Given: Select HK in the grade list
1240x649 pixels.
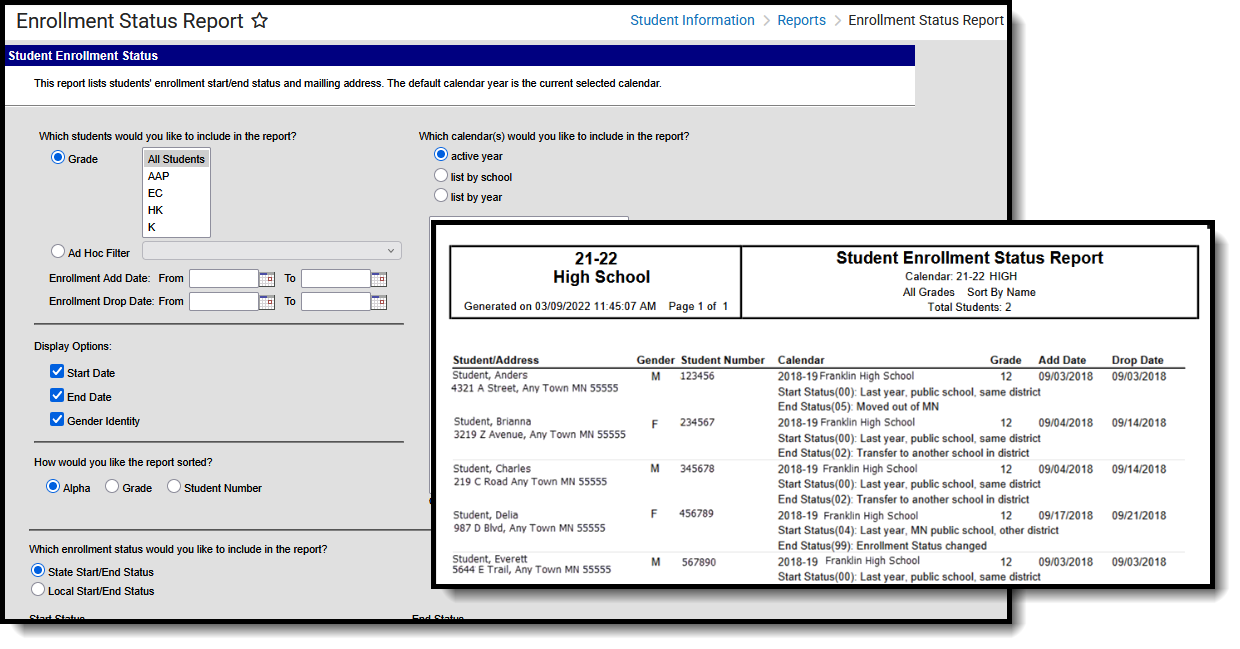Looking at the screenshot, I should point(176,210).
